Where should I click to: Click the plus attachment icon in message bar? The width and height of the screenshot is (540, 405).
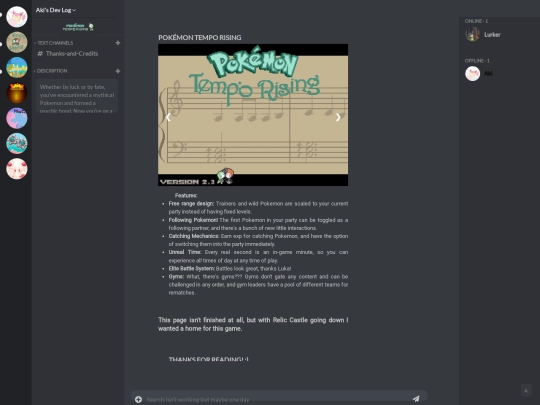[x=138, y=399]
